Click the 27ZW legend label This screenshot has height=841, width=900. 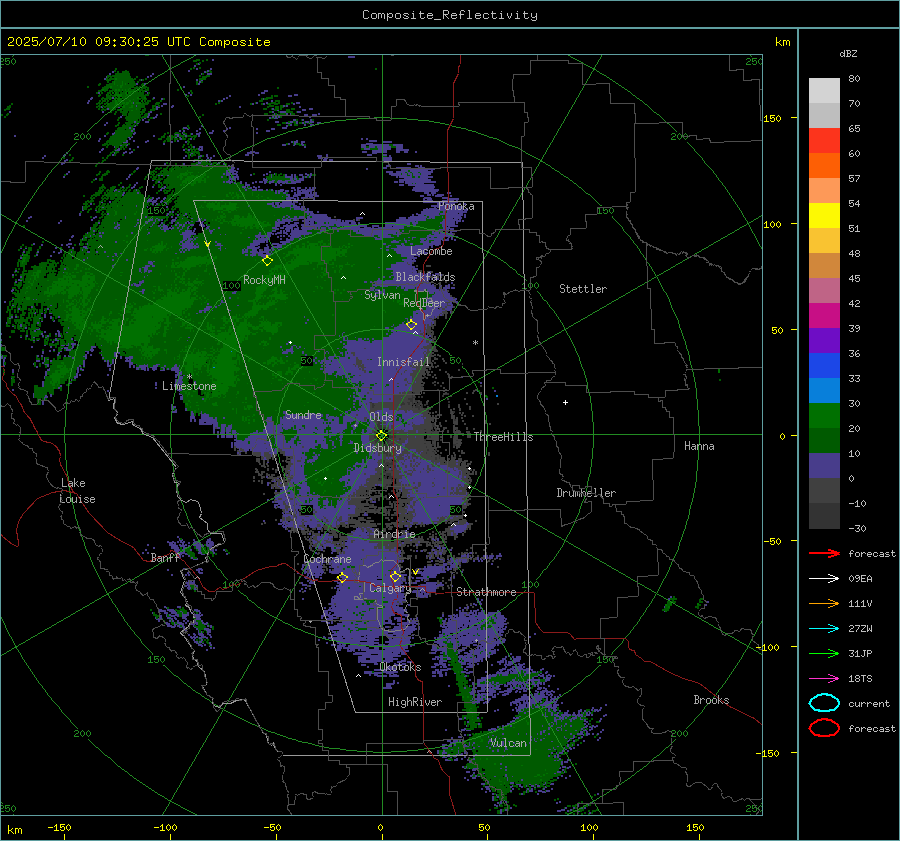[860, 629]
